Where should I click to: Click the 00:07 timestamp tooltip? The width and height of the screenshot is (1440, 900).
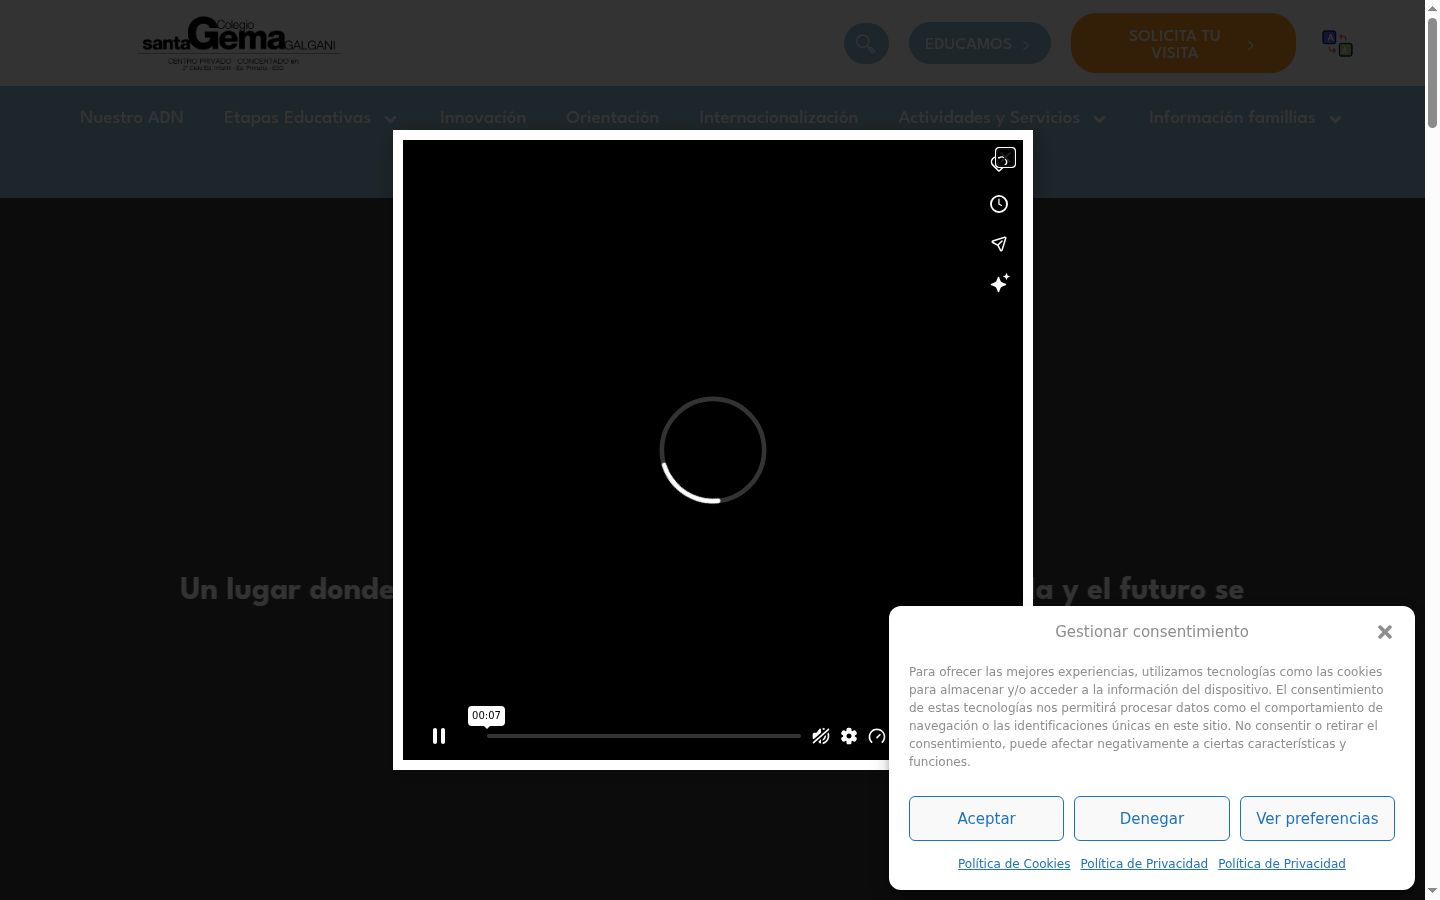coord(486,716)
